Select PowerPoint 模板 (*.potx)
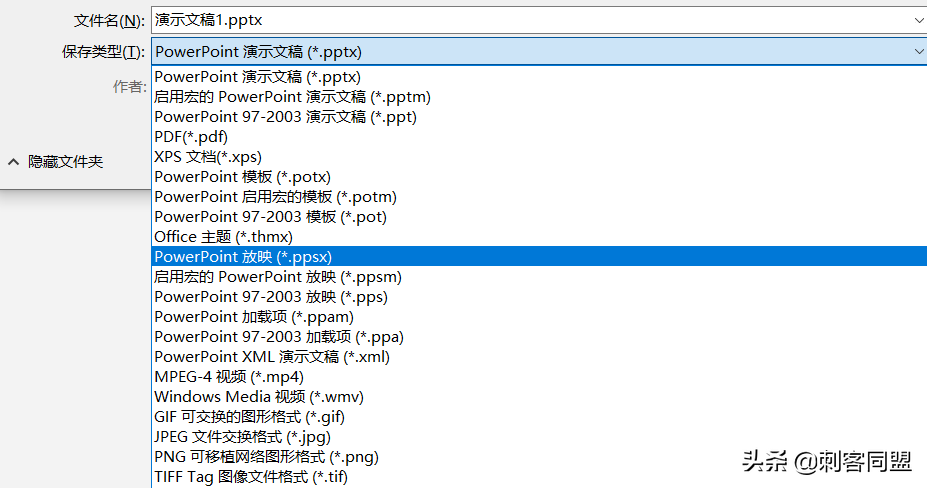The width and height of the screenshot is (927, 488). click(539, 177)
